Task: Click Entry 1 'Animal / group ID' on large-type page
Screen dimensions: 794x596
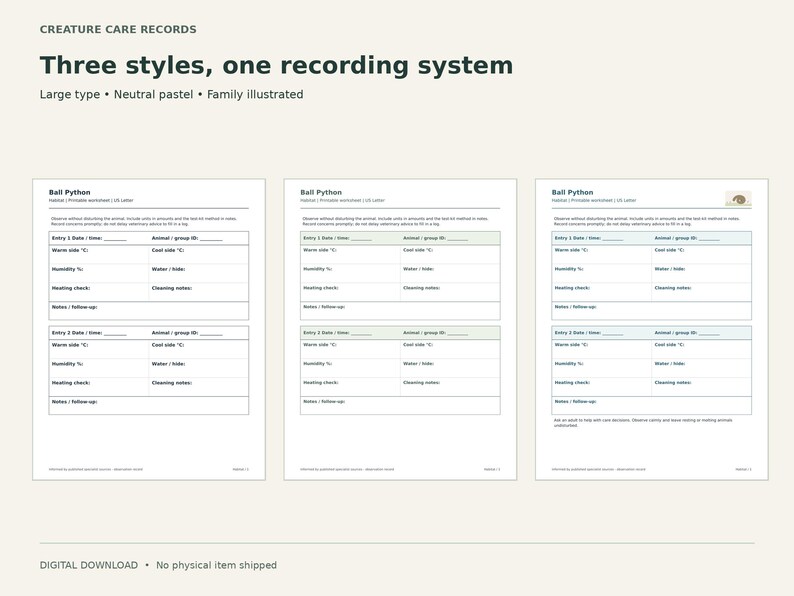Action: click(187, 238)
